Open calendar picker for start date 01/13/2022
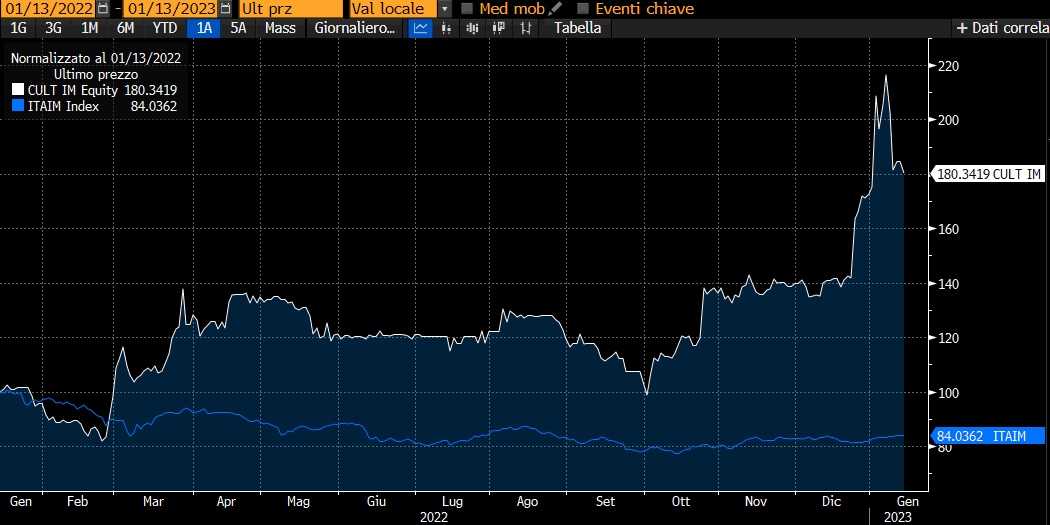 coord(103,9)
